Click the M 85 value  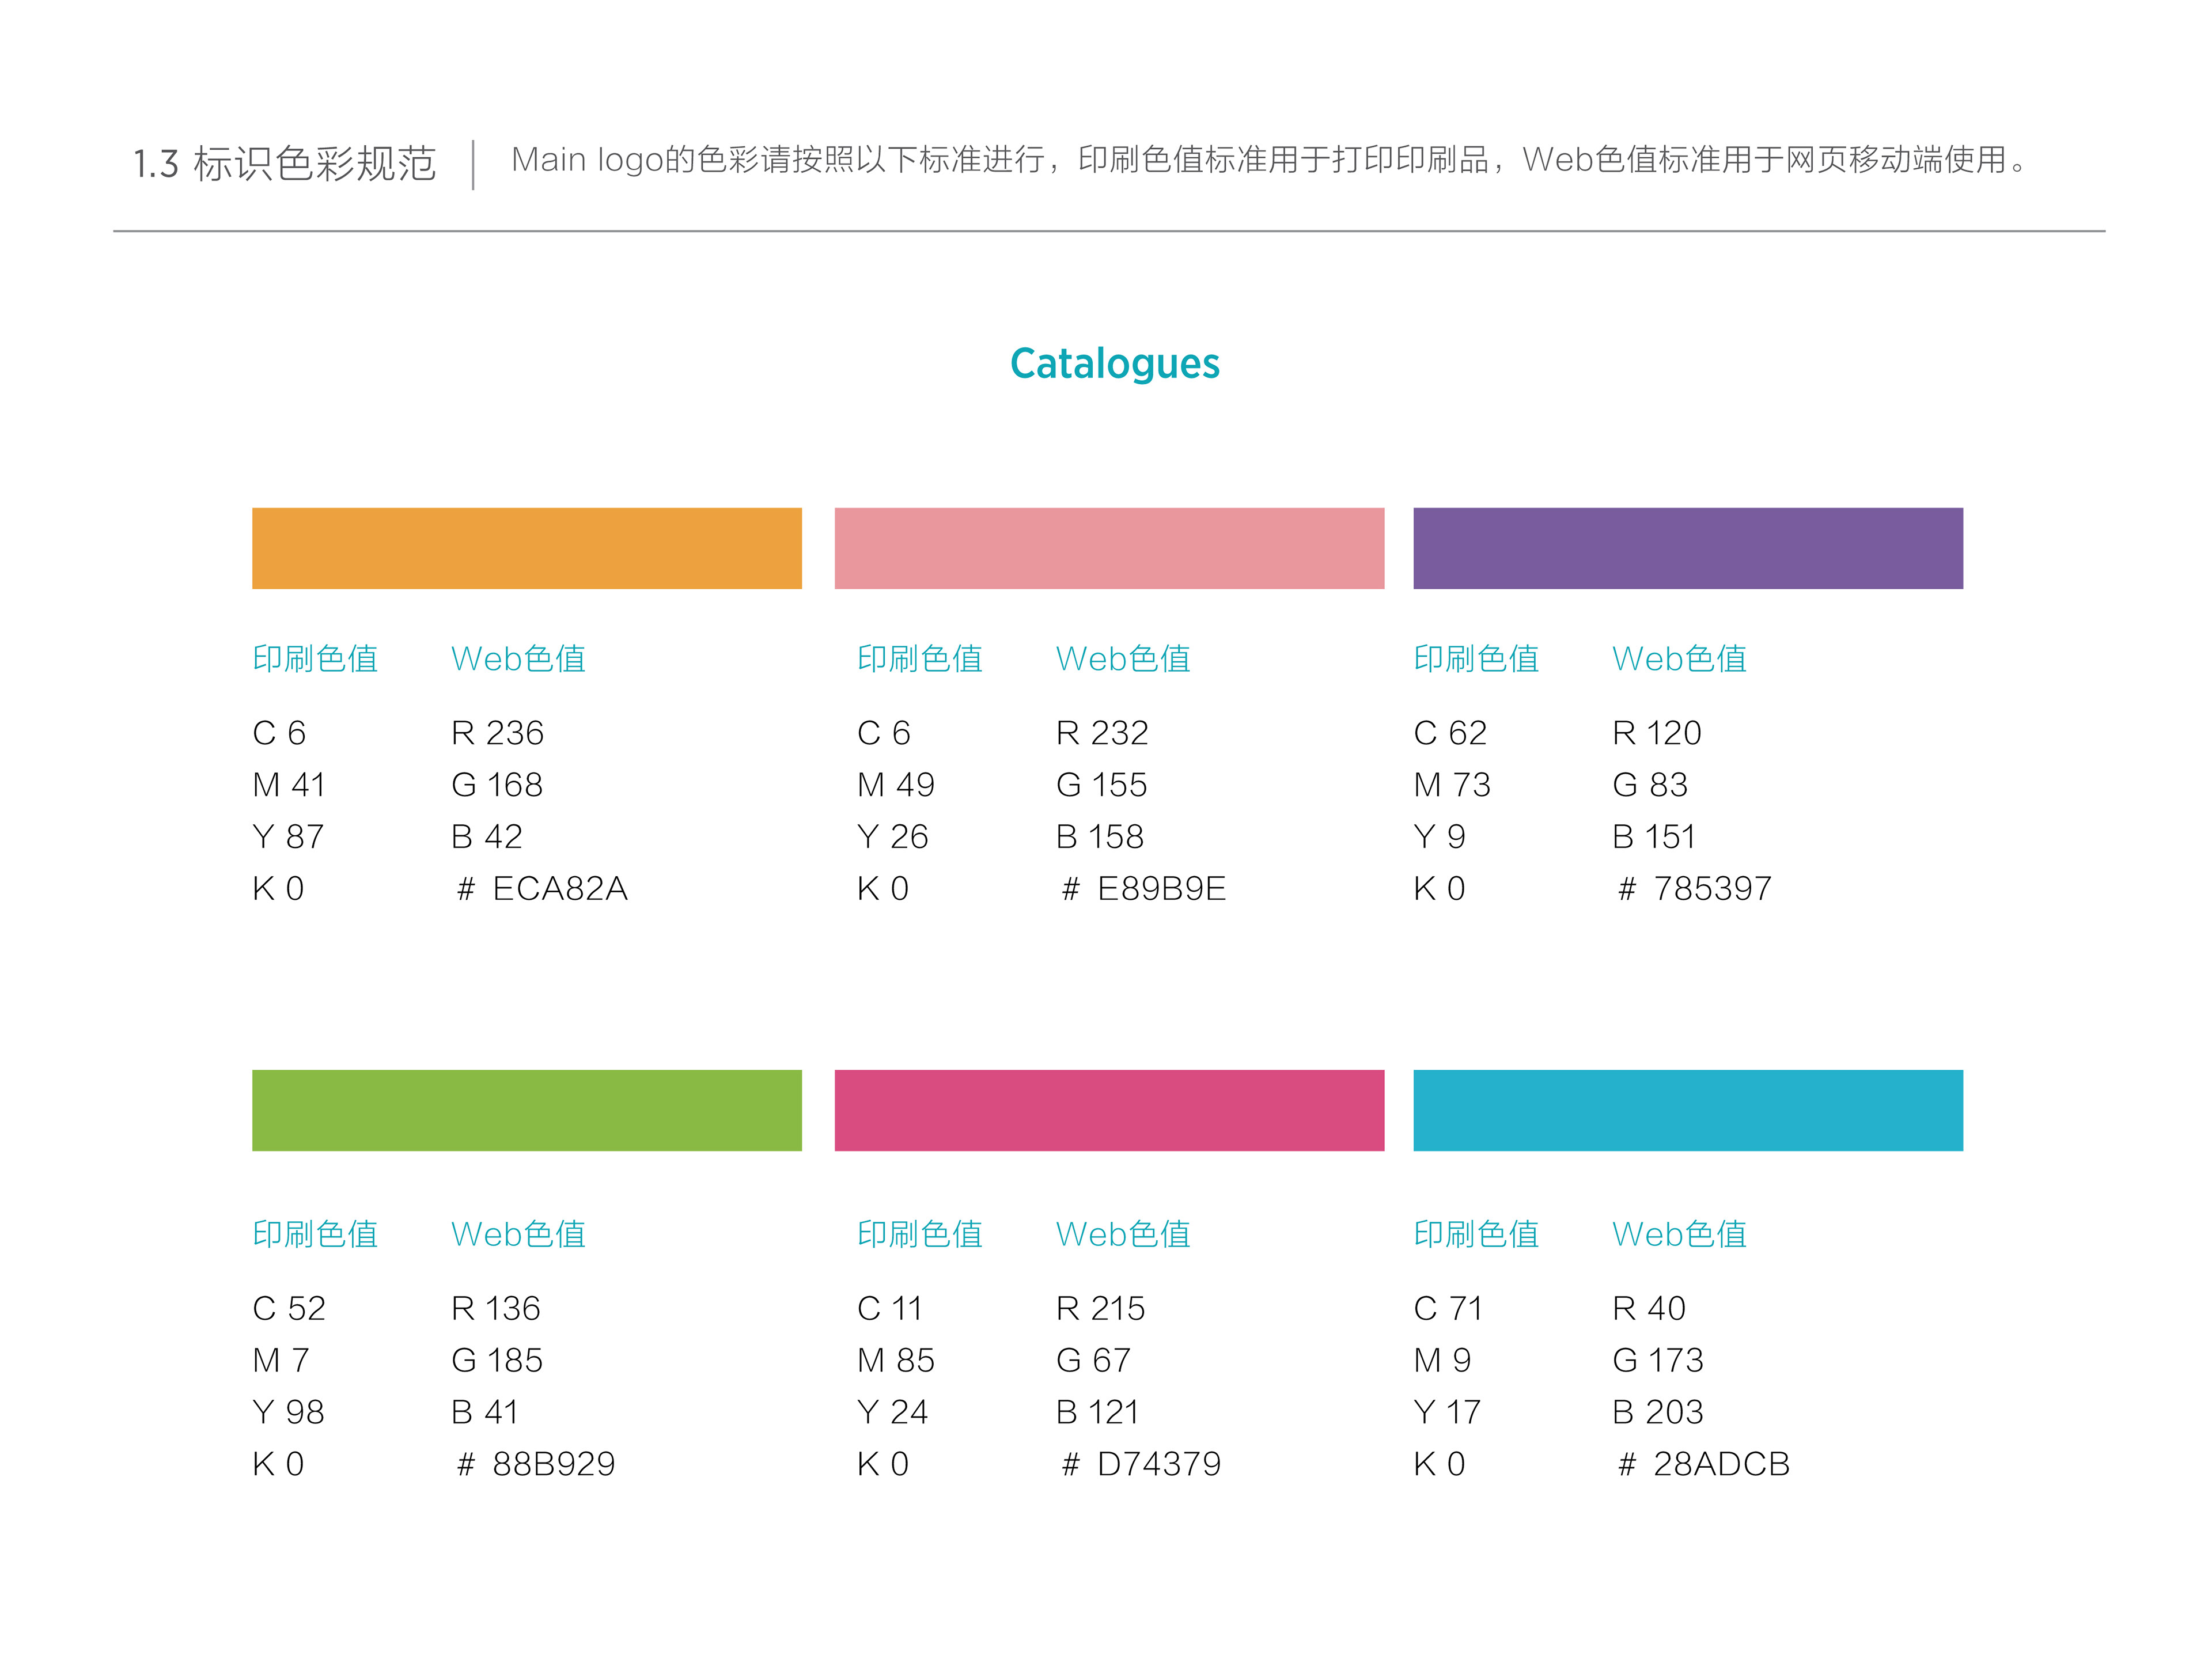(896, 1360)
